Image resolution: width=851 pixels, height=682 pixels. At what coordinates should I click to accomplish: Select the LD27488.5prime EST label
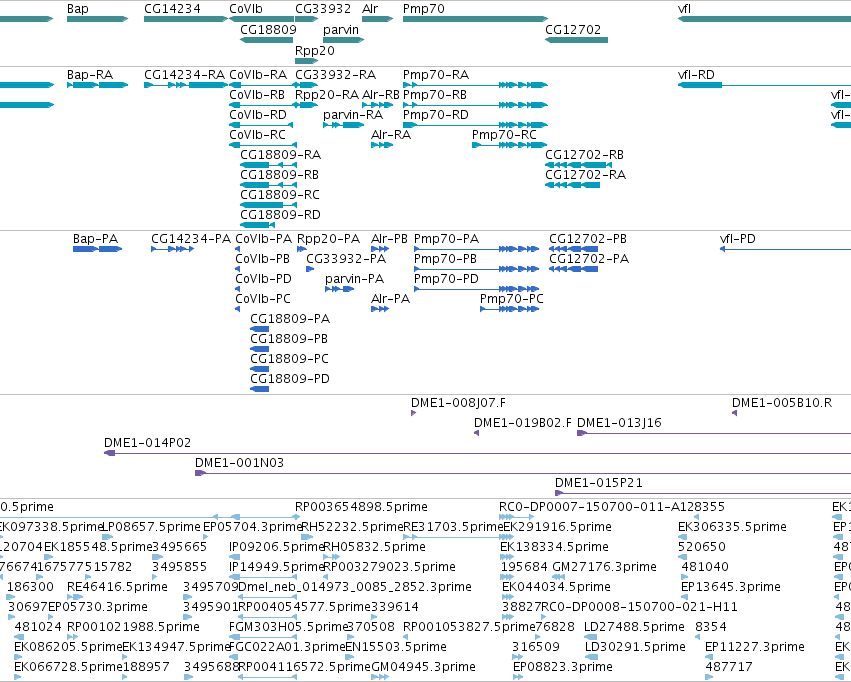click(x=634, y=627)
